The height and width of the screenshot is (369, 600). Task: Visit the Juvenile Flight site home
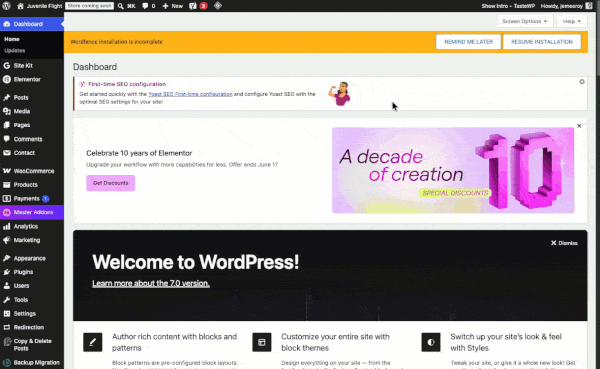(x=40, y=6)
